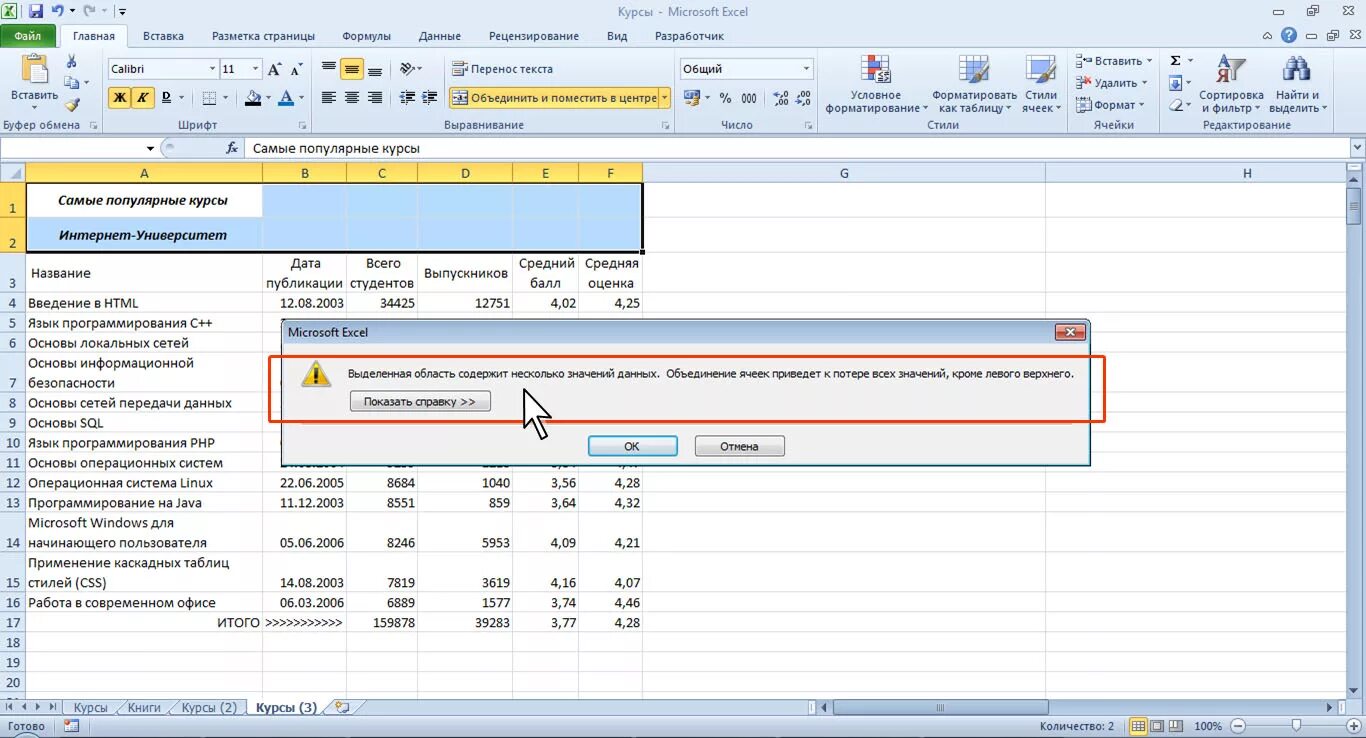
Task: Align cell text left
Action: pos(329,98)
